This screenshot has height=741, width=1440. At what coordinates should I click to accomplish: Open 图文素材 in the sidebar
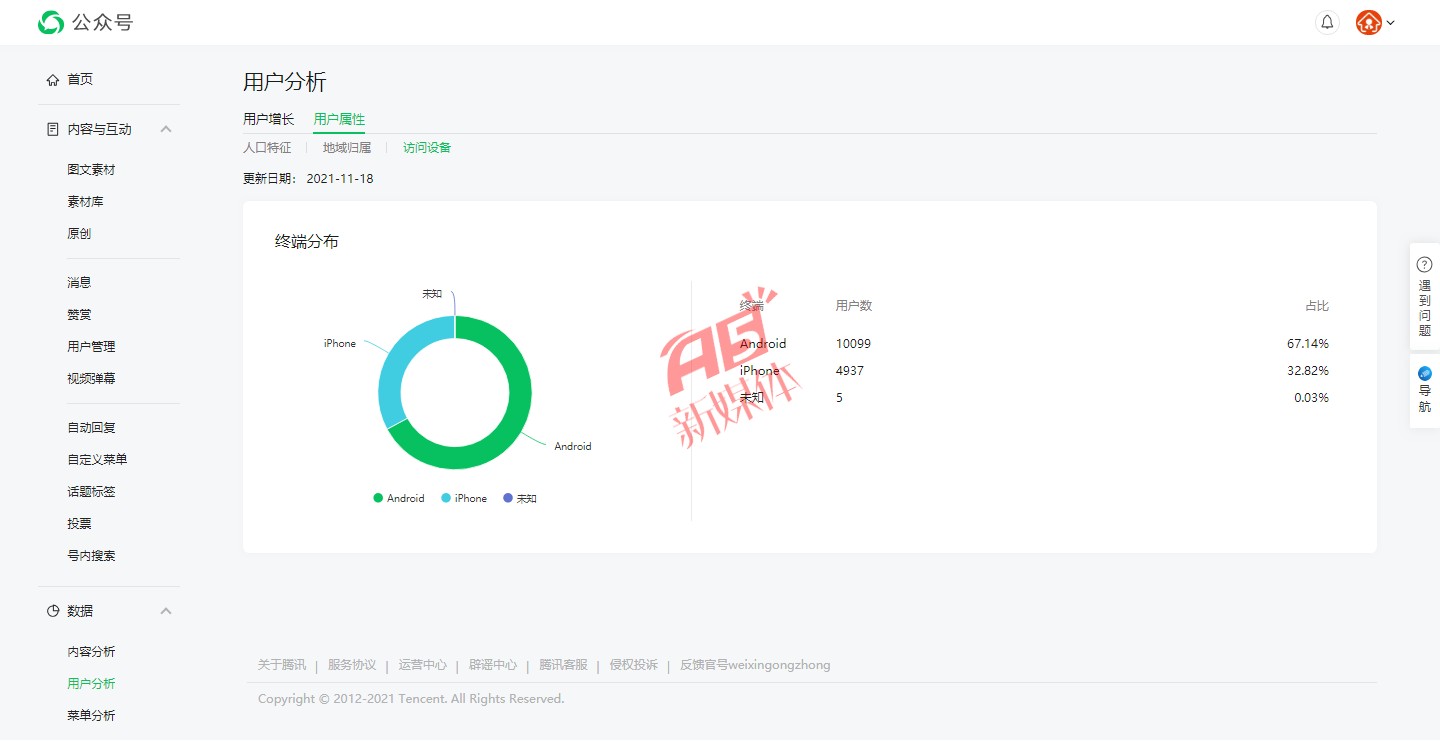point(91,170)
